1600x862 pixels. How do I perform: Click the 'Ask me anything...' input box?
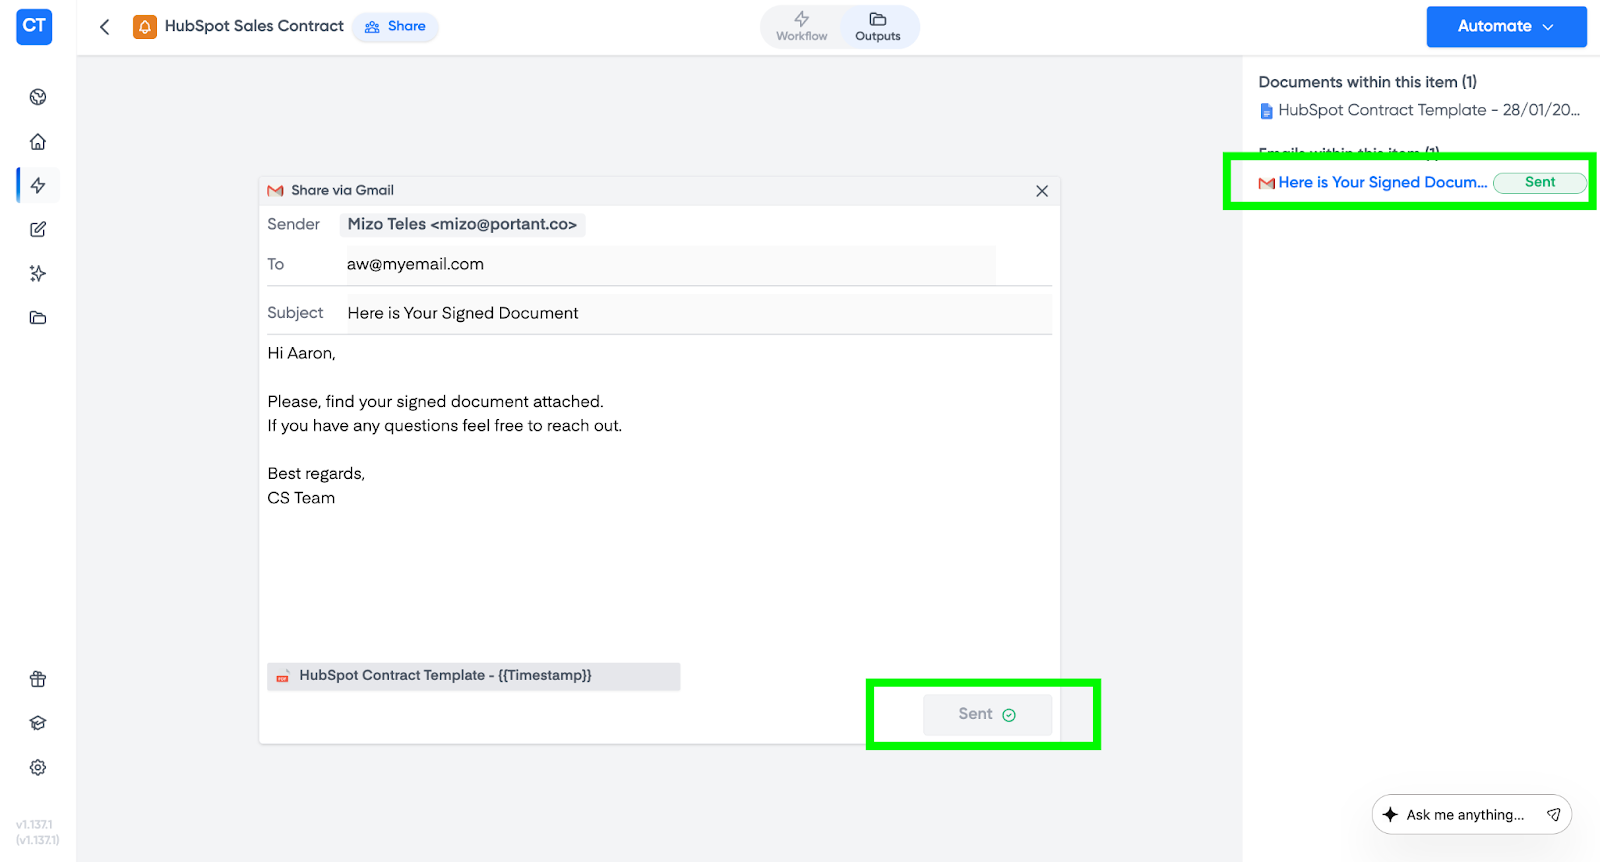click(1464, 815)
